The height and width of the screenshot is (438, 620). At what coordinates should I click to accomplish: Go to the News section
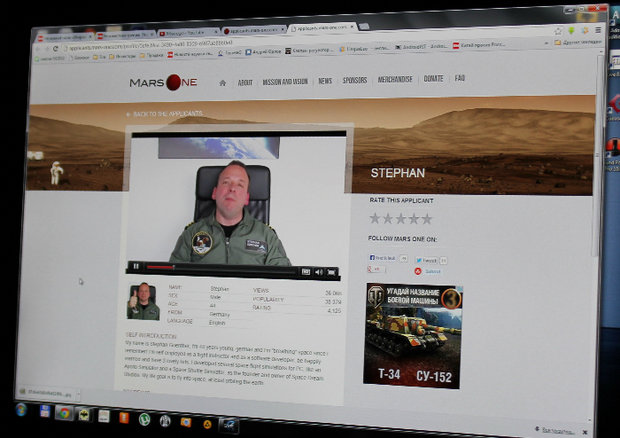[325, 80]
